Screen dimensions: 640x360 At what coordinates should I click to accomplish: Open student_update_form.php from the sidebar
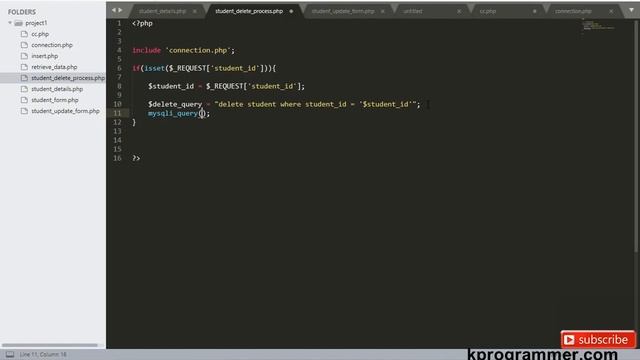tap(65, 111)
